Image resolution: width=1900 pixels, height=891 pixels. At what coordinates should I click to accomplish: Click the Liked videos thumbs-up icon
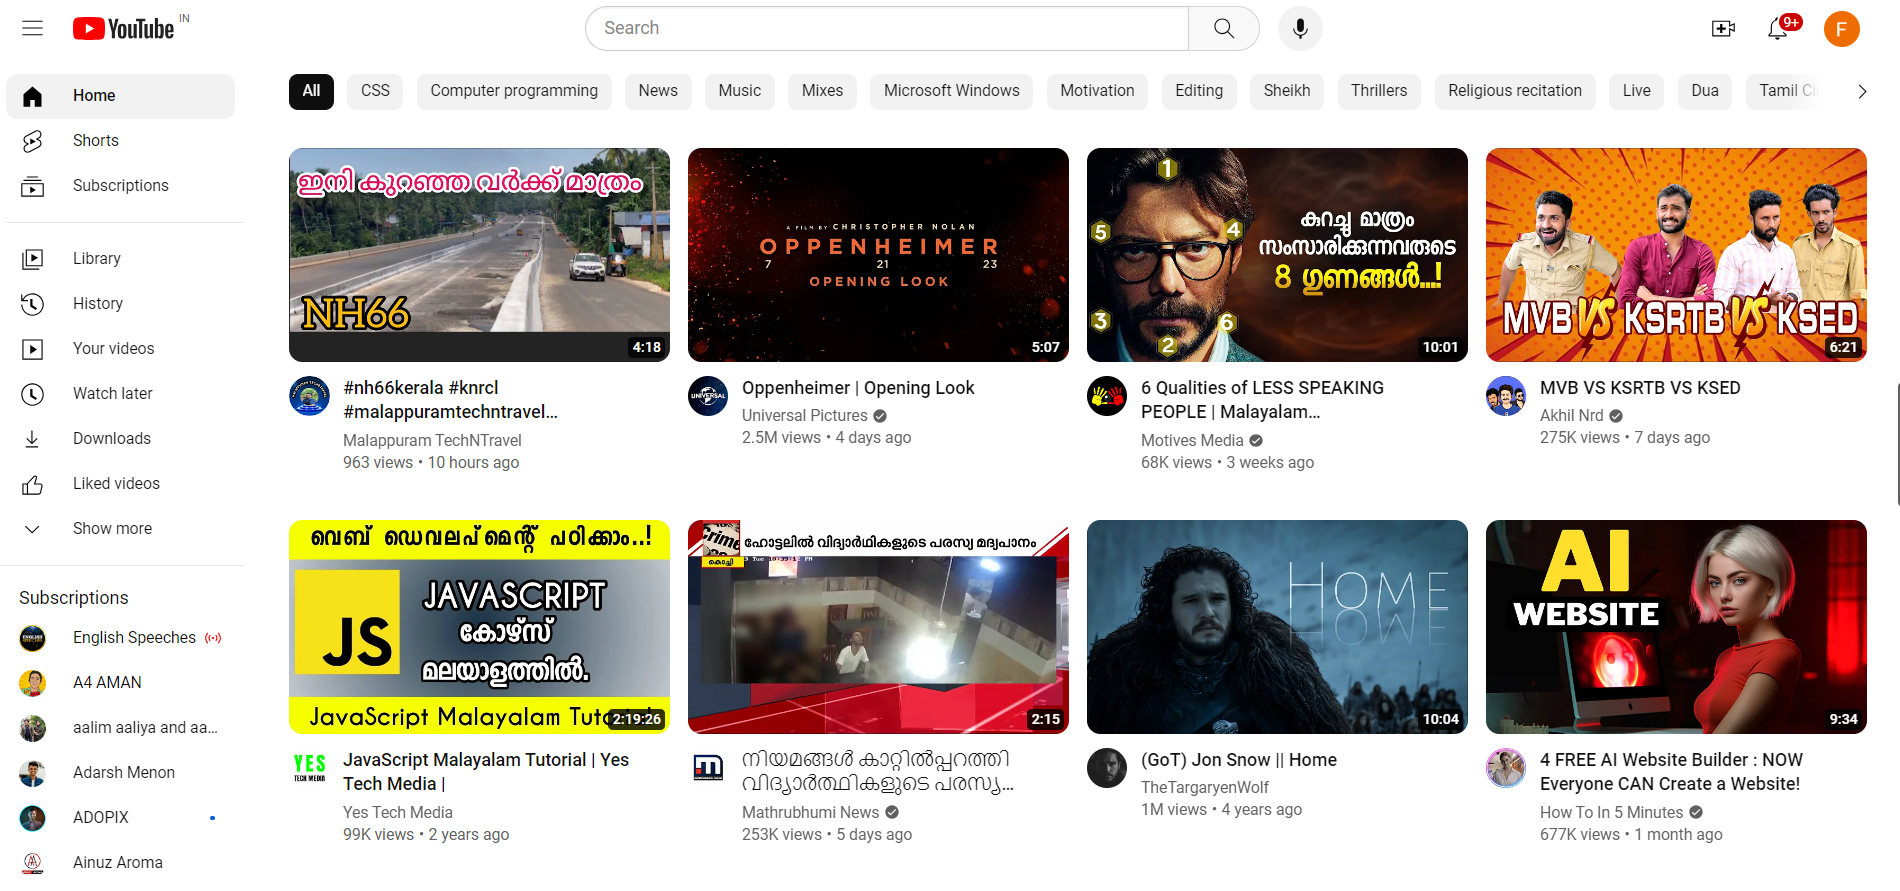click(x=33, y=485)
